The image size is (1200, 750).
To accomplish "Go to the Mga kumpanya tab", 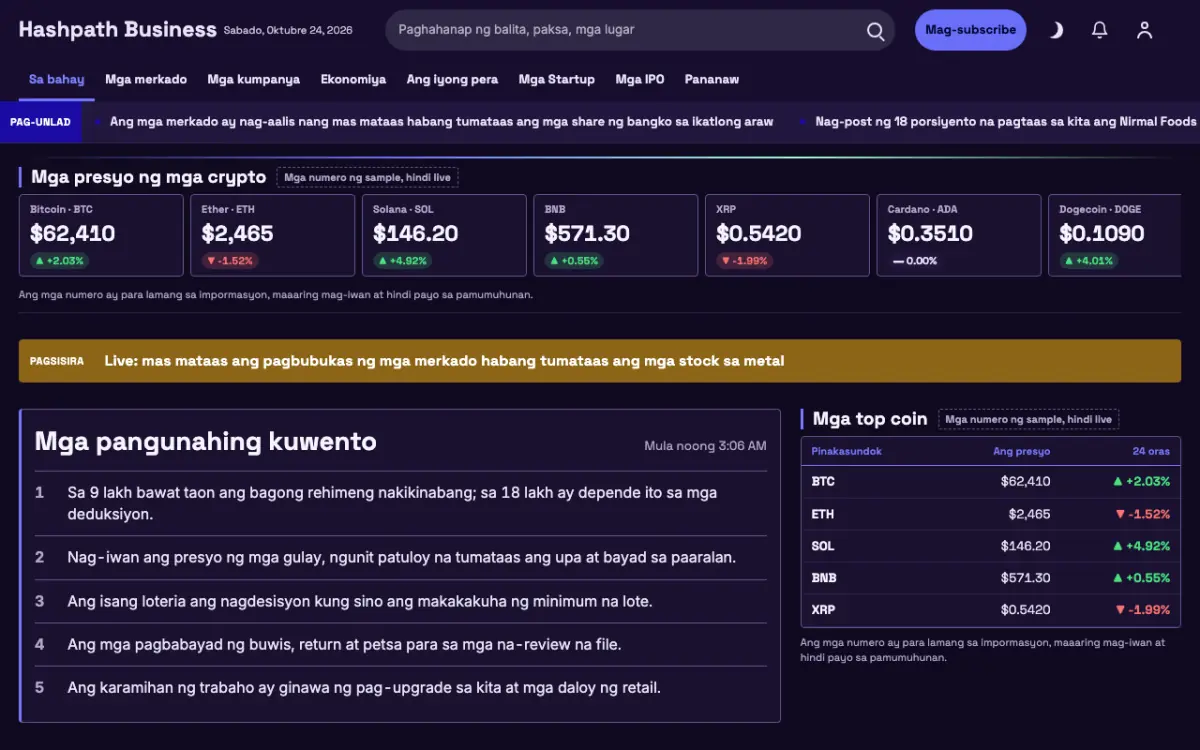I will click(x=254, y=79).
